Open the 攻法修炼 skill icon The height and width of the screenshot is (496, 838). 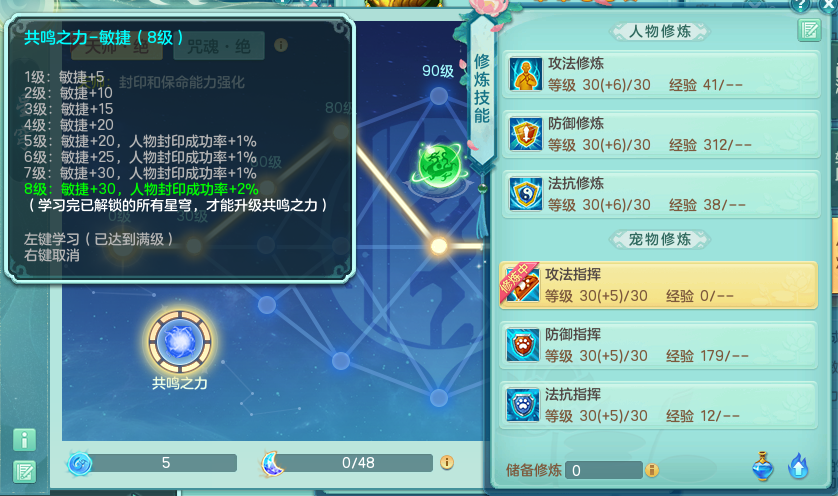[526, 74]
